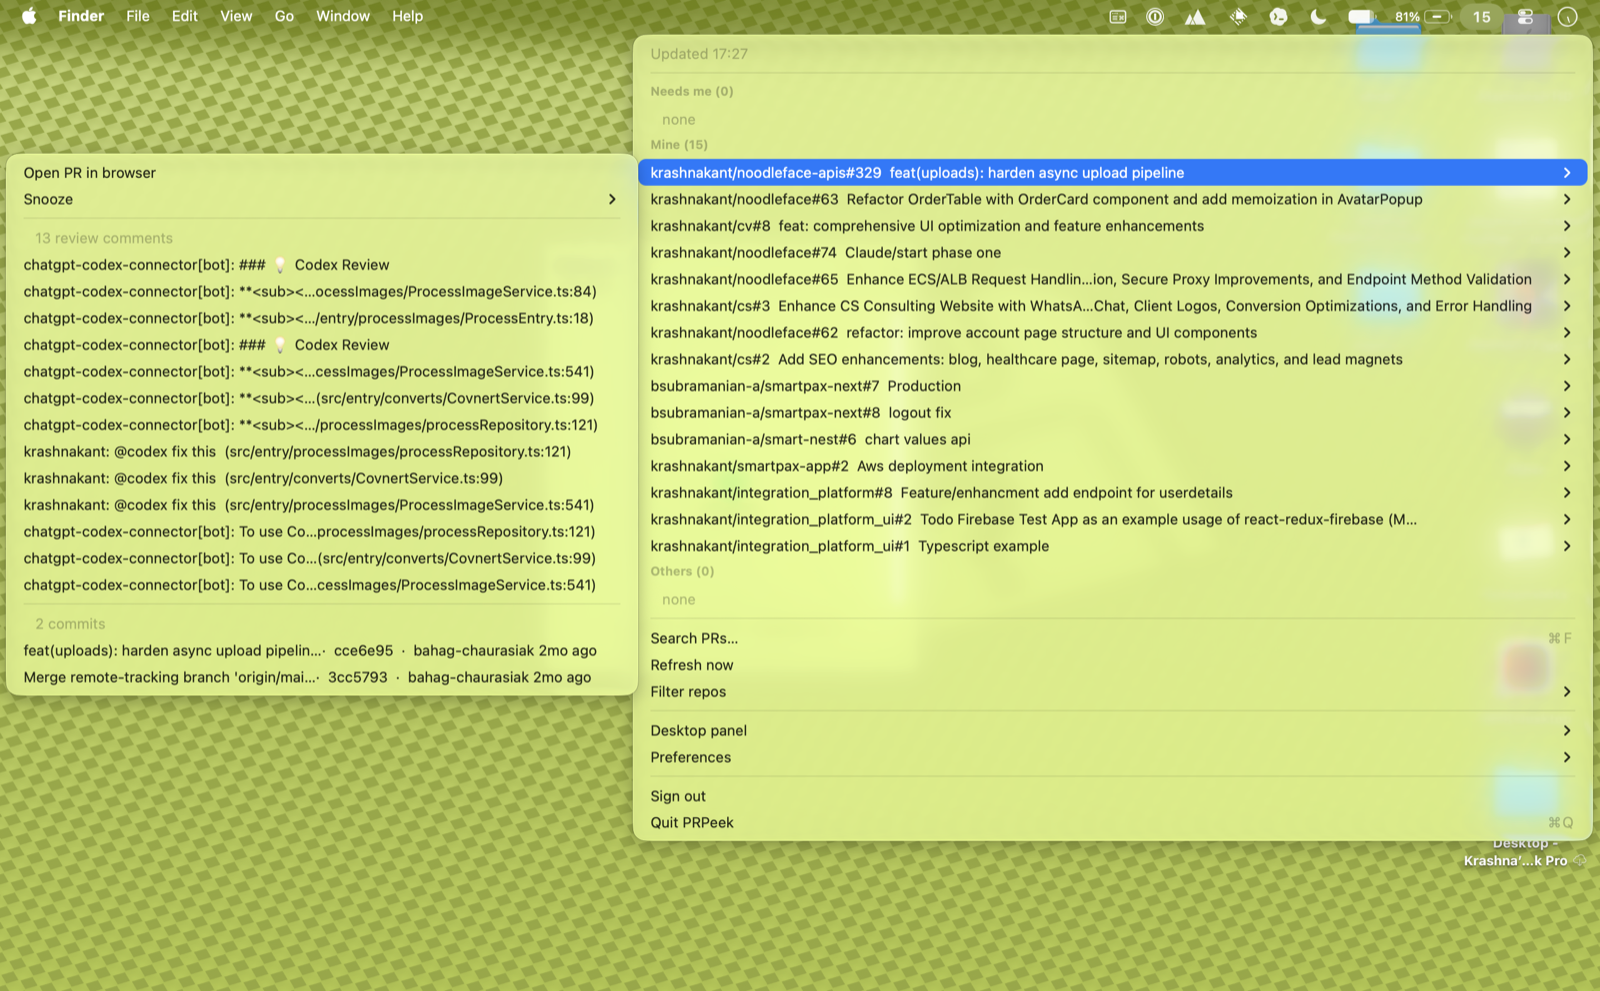Open the Finder Go menu
This screenshot has width=1600, height=991.
tap(284, 16)
